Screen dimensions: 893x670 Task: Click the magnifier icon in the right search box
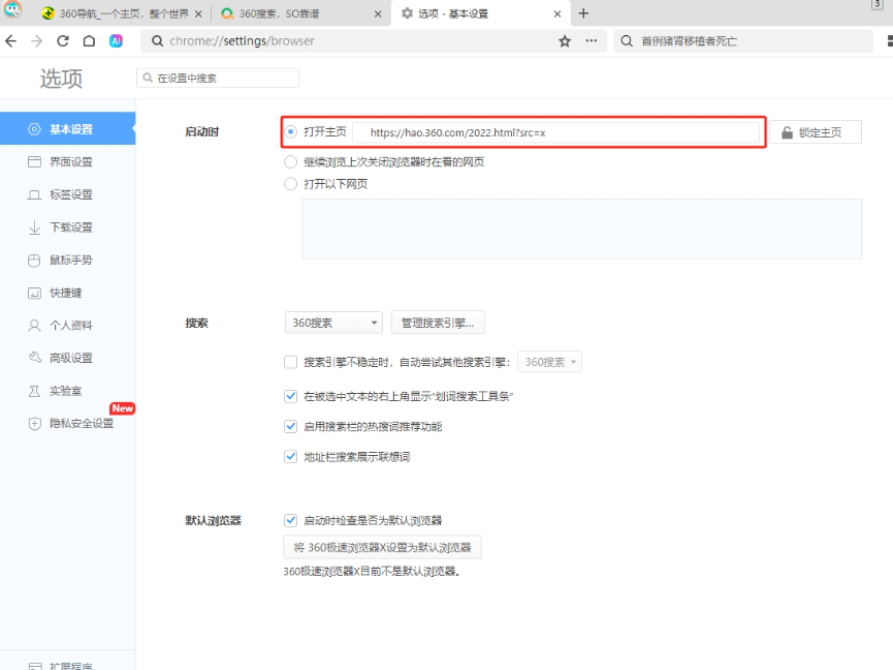pyautogui.click(x=626, y=41)
